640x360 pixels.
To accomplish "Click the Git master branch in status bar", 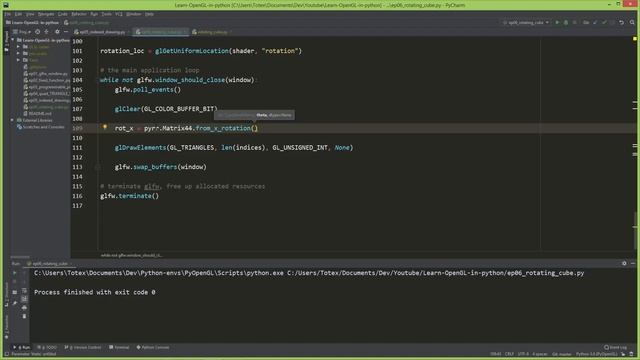I will [562, 354].
